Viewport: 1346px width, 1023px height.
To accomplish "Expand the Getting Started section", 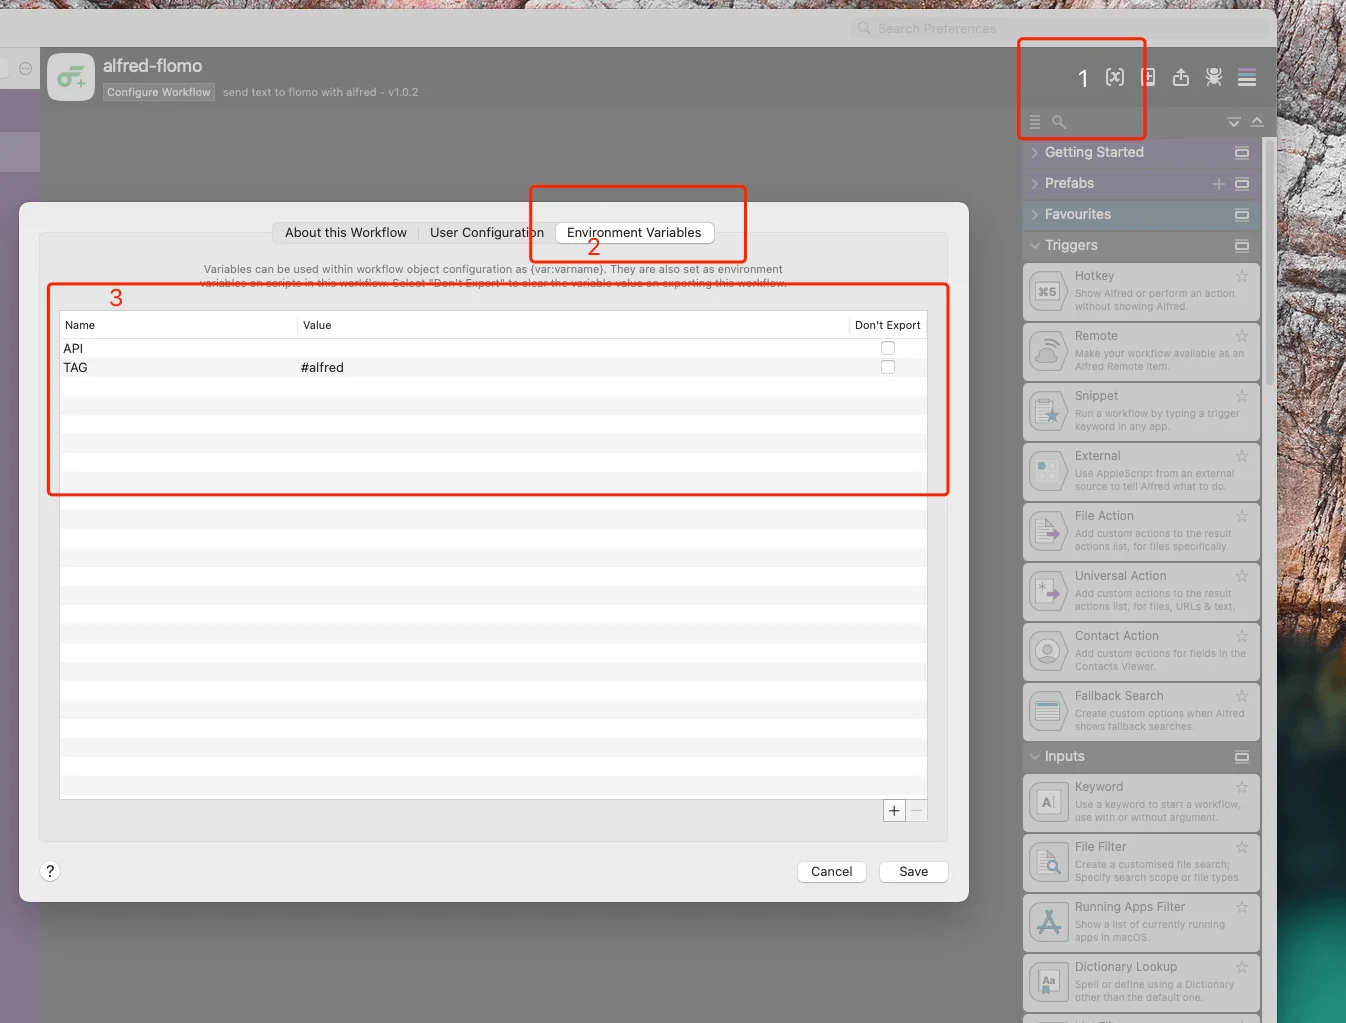I will [1035, 153].
